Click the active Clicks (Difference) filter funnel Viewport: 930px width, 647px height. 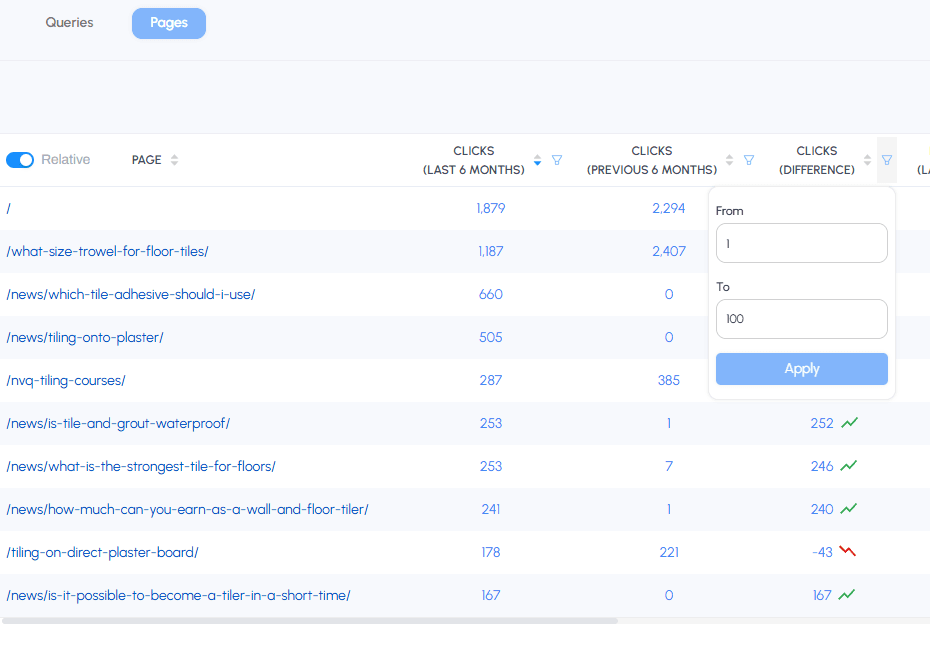pyautogui.click(x=886, y=159)
